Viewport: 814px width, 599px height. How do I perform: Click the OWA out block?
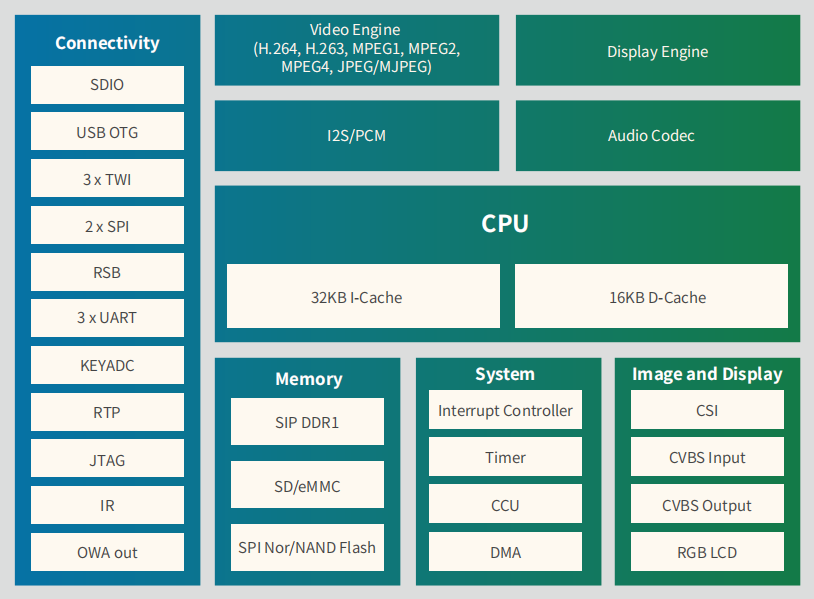(107, 552)
